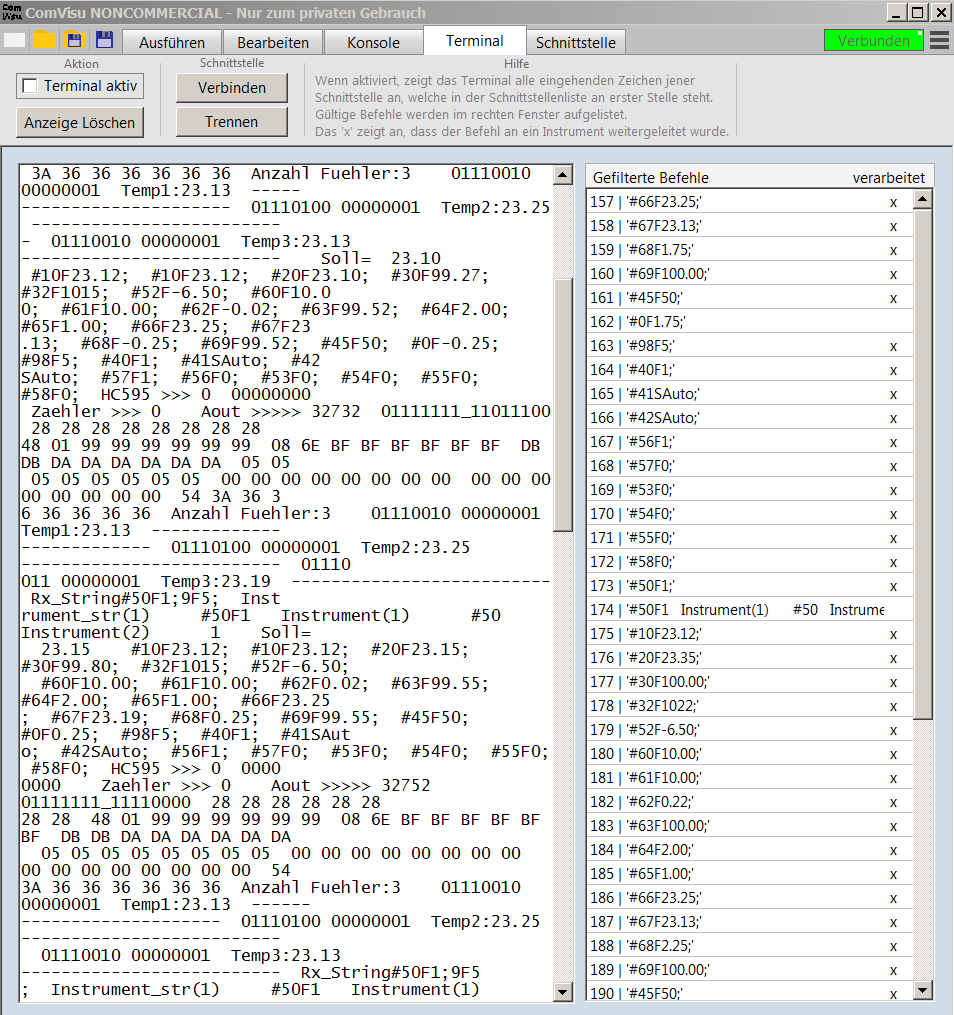The width and height of the screenshot is (954, 1015).
Task: Click the ComVisu application logo icon
Action: [12, 12]
